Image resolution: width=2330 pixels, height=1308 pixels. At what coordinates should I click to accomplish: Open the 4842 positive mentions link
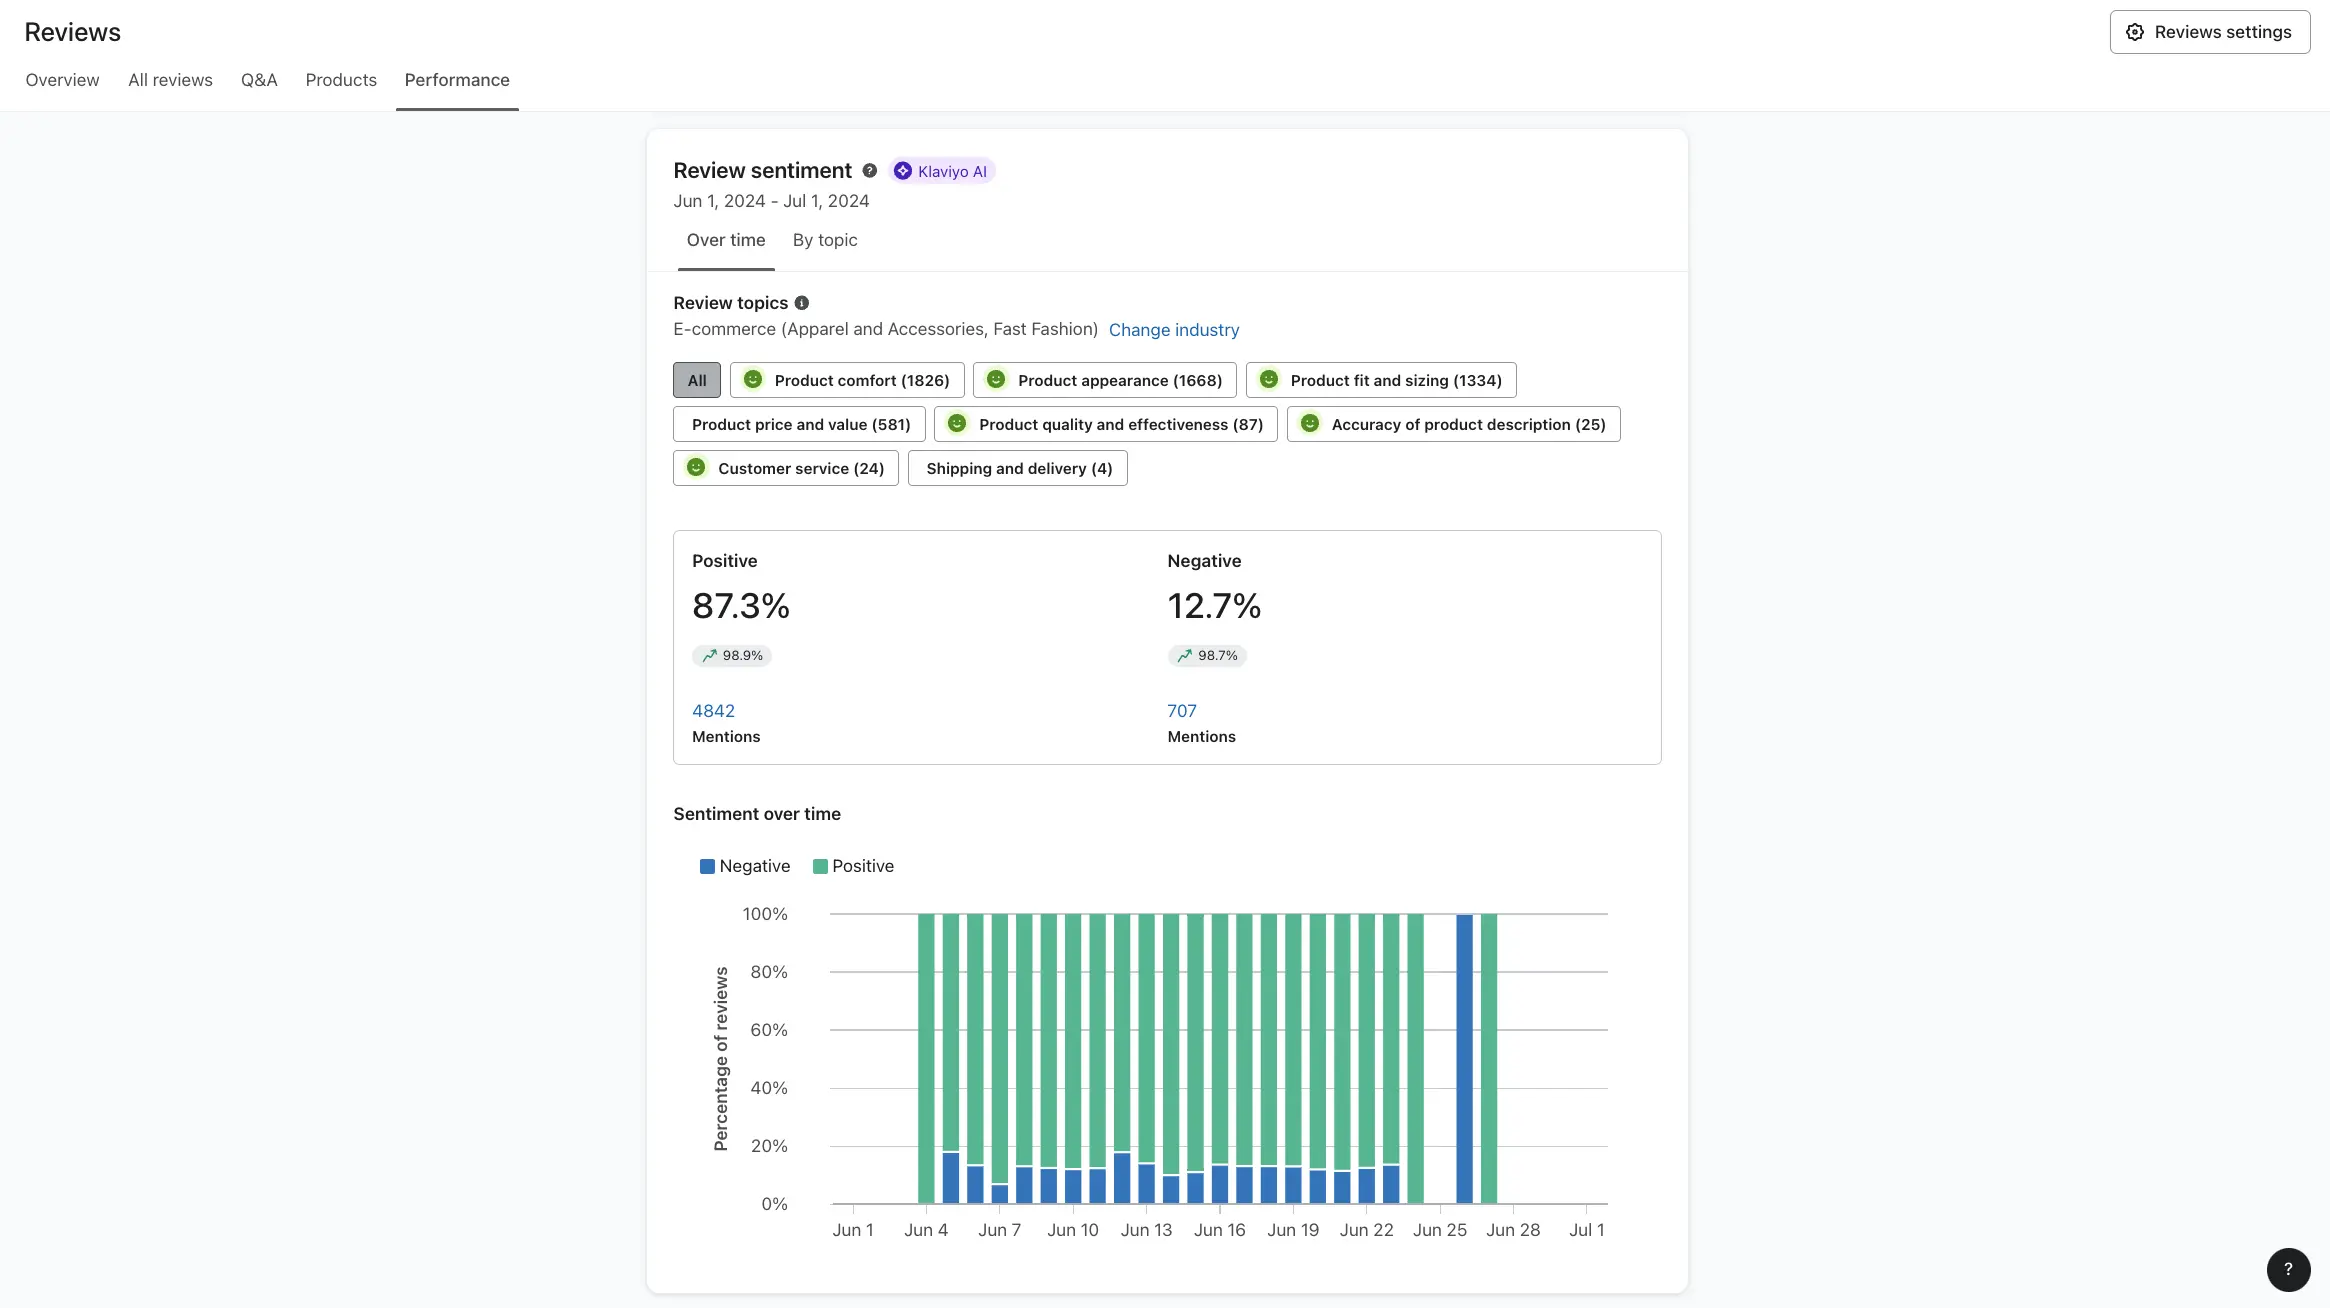pos(713,711)
